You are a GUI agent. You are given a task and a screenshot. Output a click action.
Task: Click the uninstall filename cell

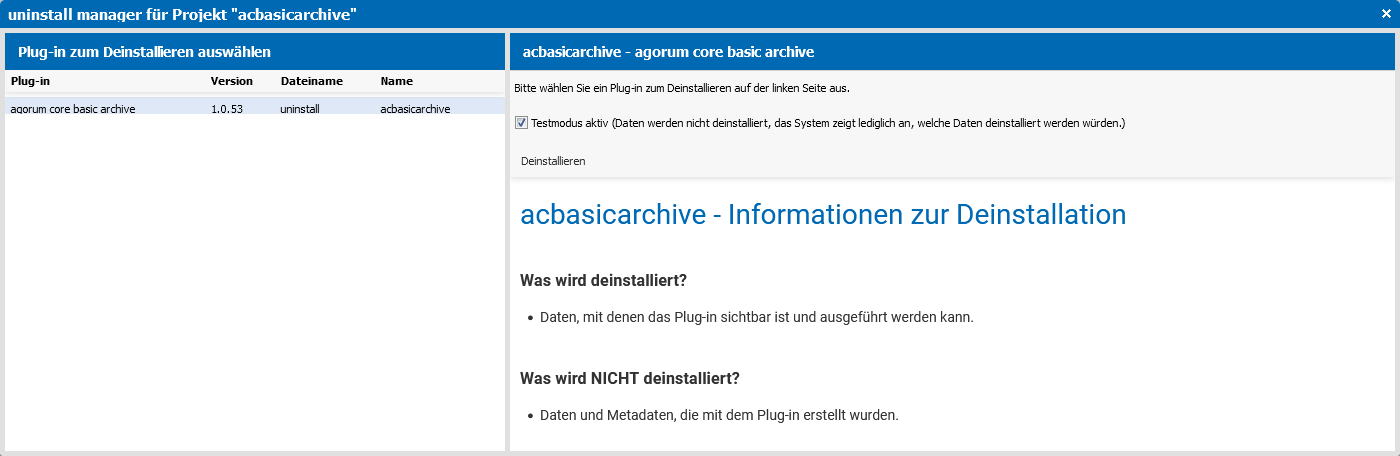pyautogui.click(x=300, y=109)
